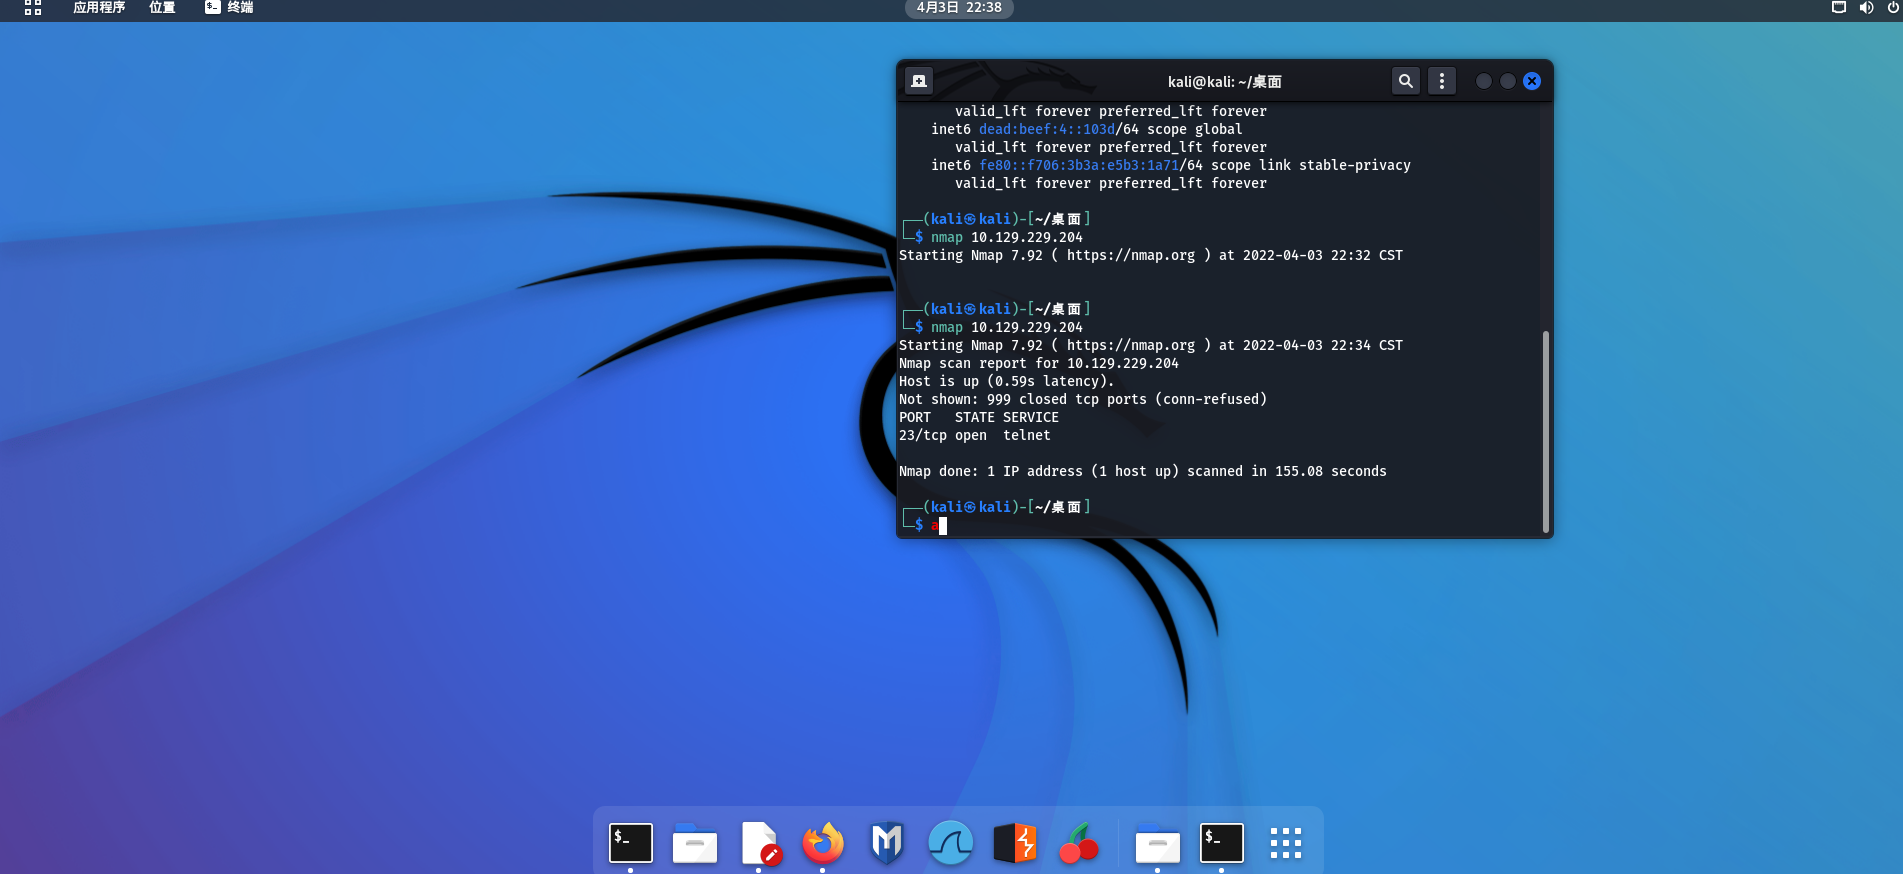Open the second file manager in dock
The image size is (1903, 874).
(1158, 843)
